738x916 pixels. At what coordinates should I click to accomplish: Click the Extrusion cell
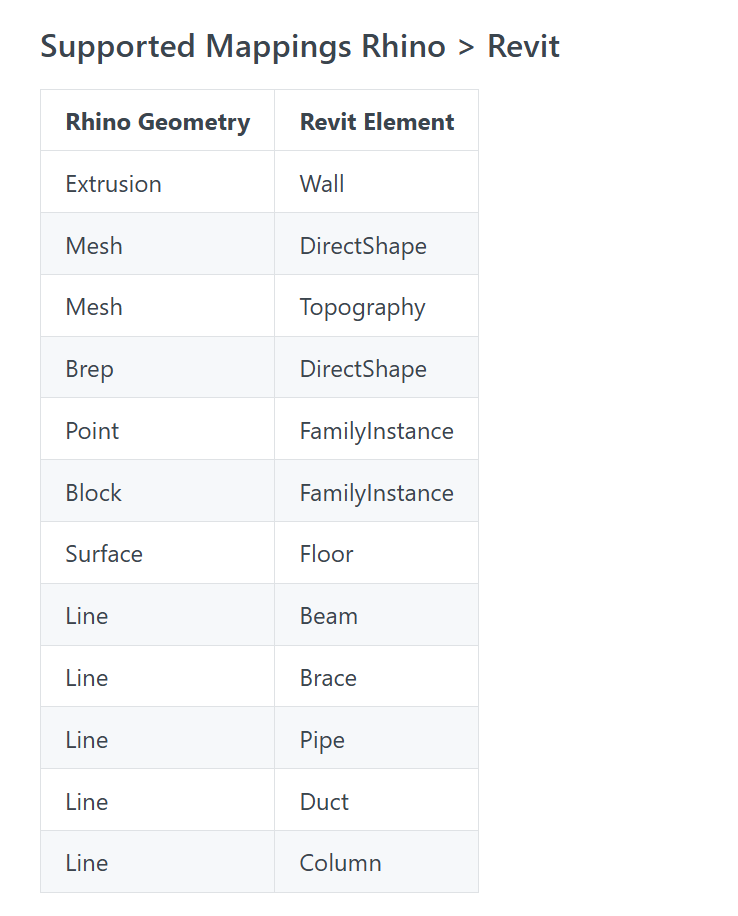[157, 182]
